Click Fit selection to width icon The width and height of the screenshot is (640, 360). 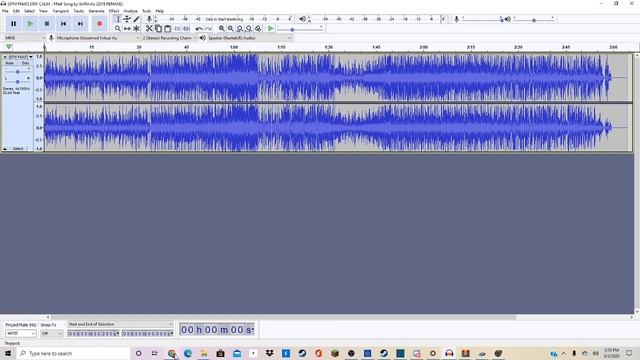coord(240,29)
